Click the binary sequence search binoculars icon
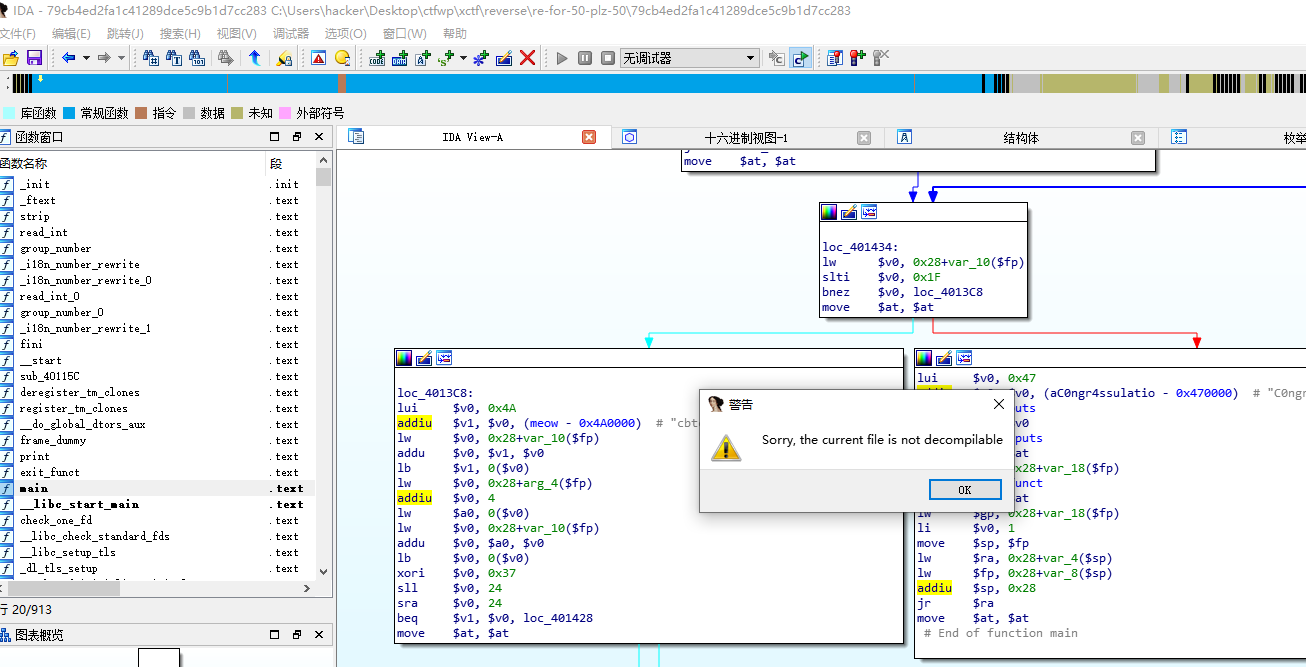 click(197, 58)
